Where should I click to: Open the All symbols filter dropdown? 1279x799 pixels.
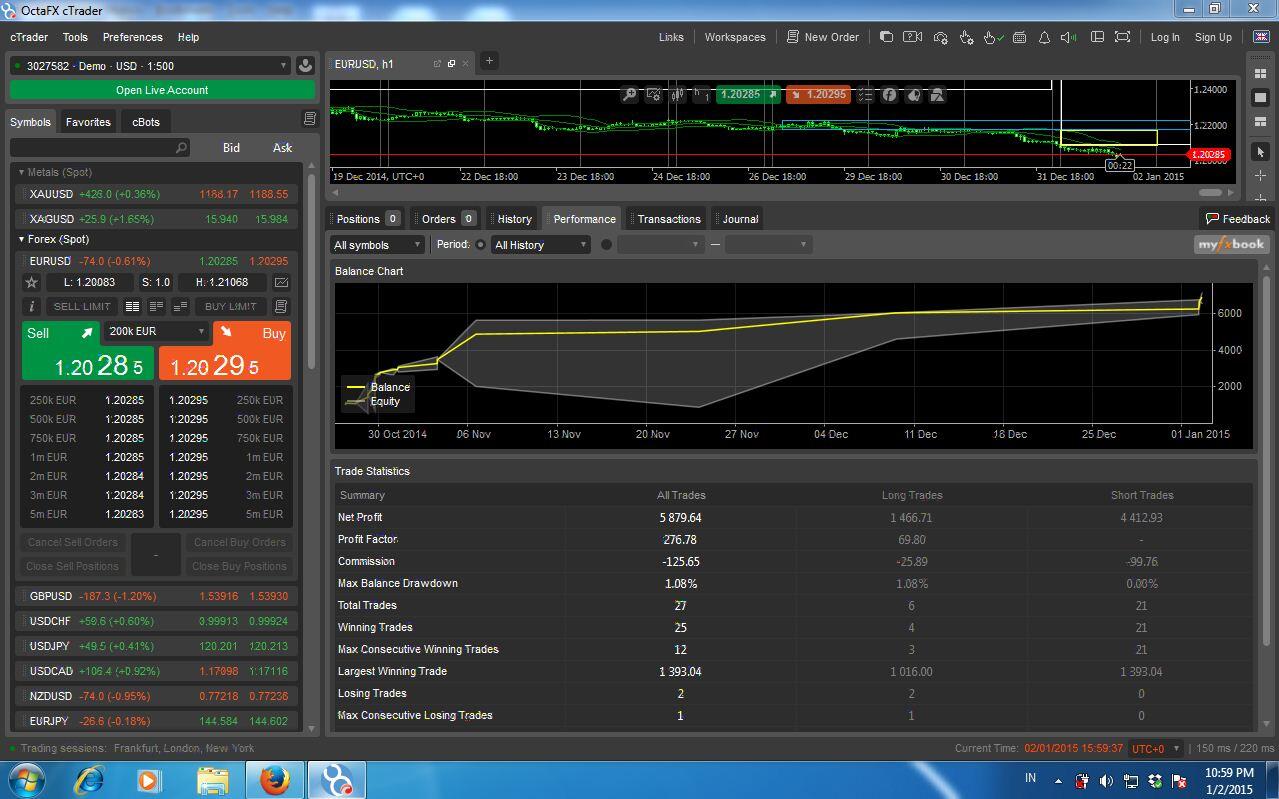tap(378, 245)
